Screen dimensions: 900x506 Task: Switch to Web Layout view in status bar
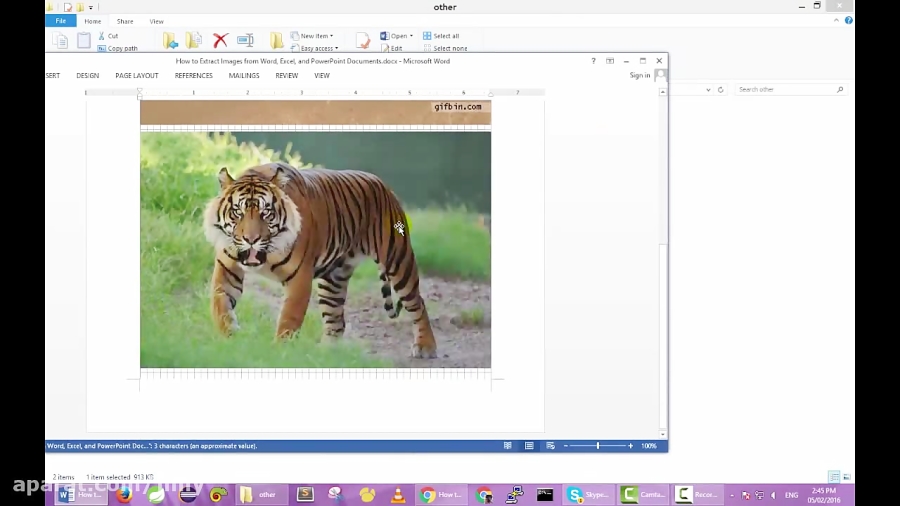pyautogui.click(x=550, y=446)
